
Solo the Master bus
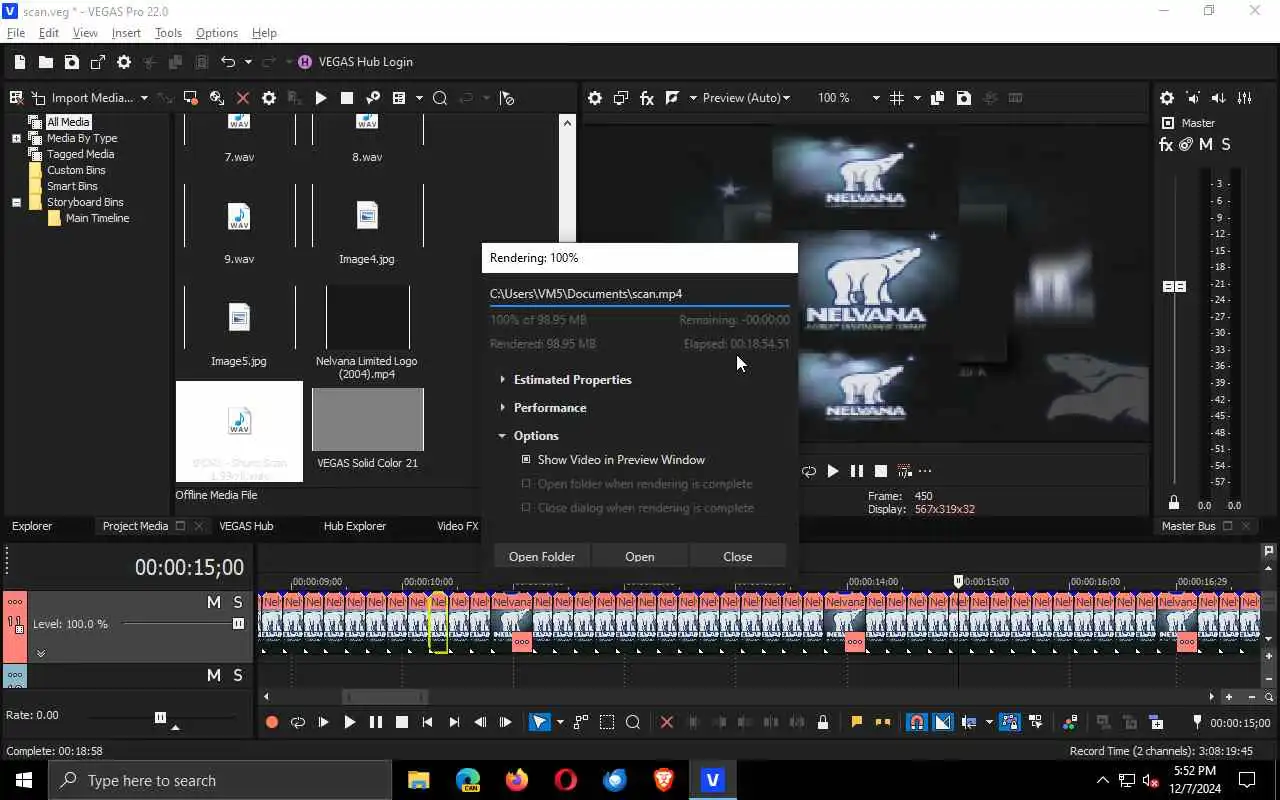click(1226, 144)
